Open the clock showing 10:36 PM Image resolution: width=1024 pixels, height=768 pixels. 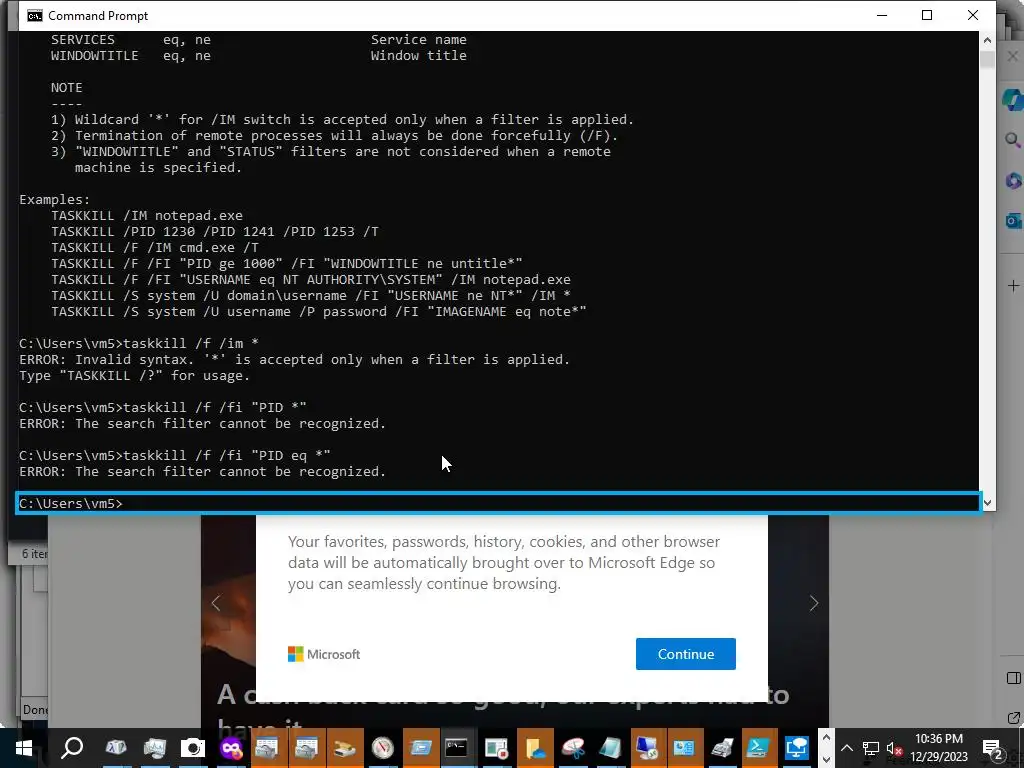coord(938,748)
